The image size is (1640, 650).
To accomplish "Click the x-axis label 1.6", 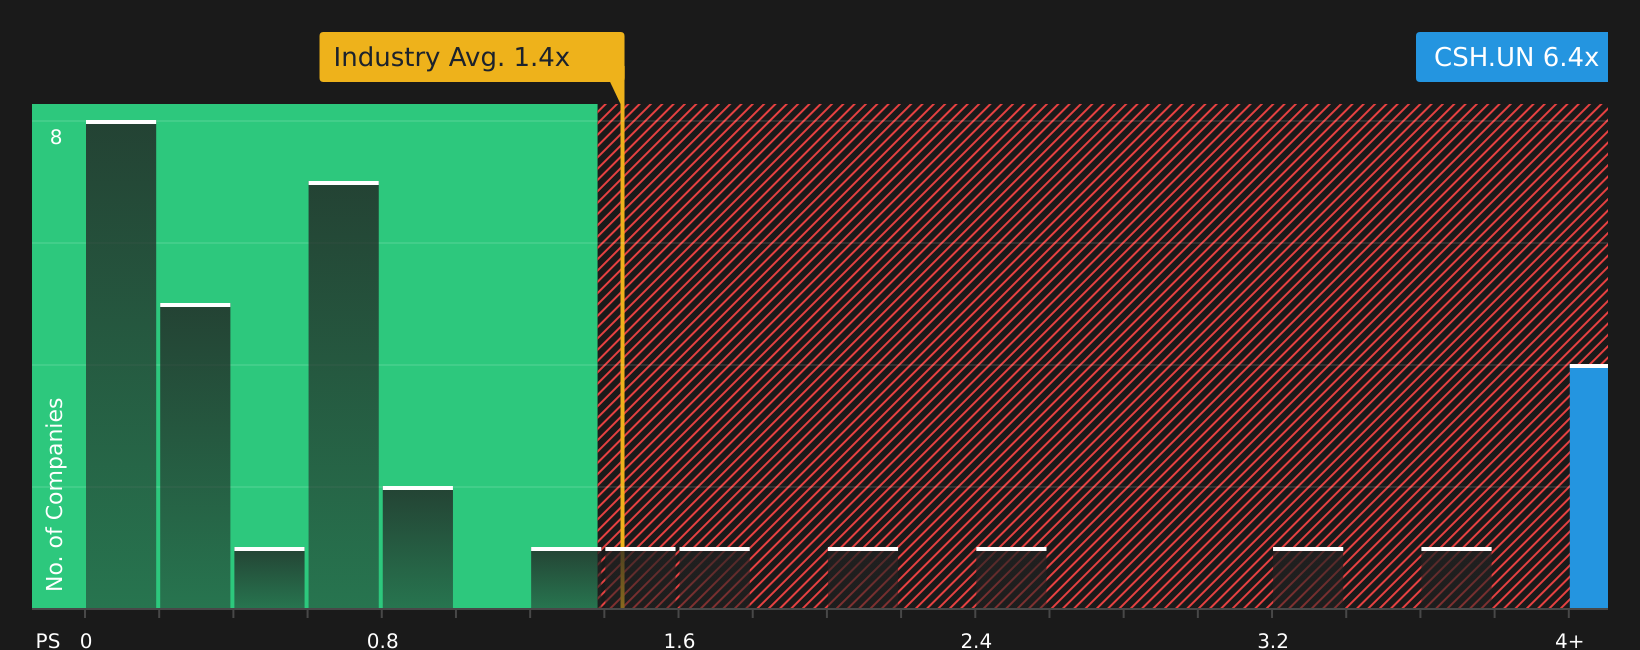I will click(x=680, y=641).
